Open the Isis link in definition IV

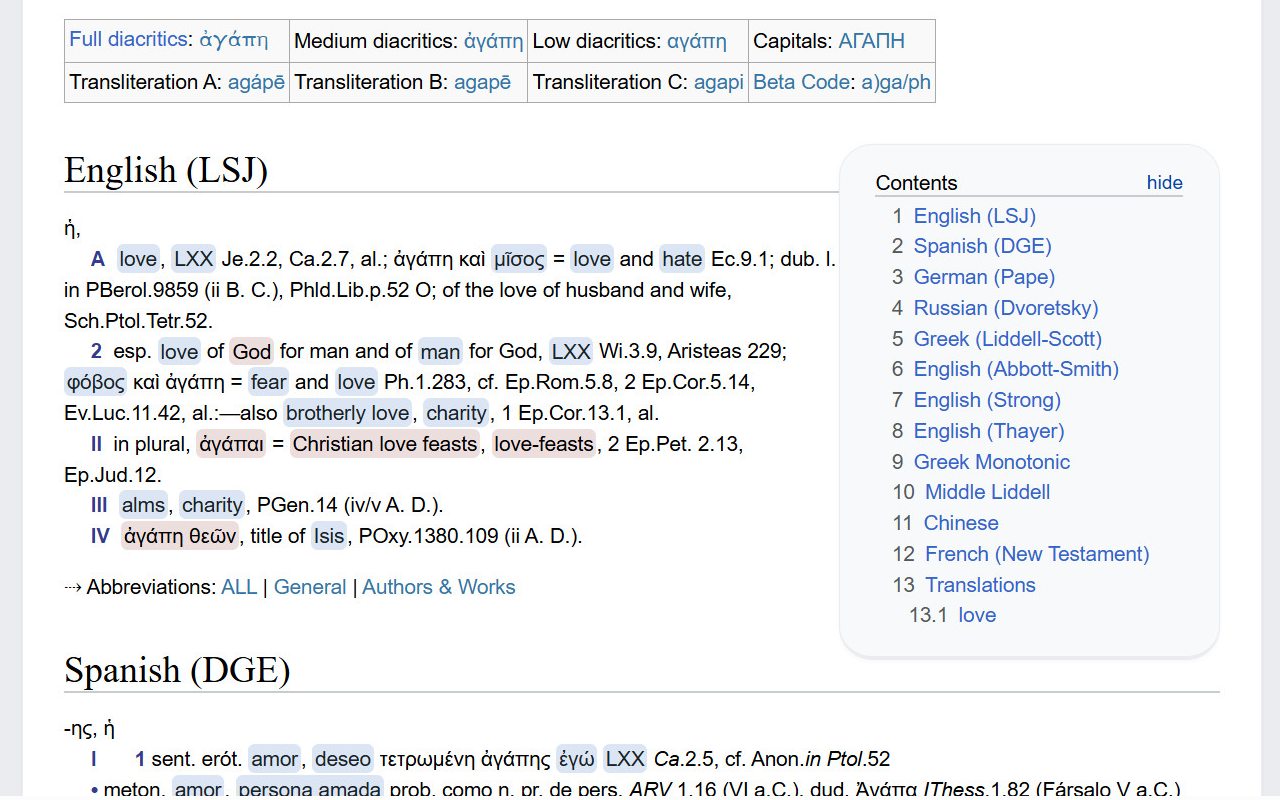tap(327, 536)
